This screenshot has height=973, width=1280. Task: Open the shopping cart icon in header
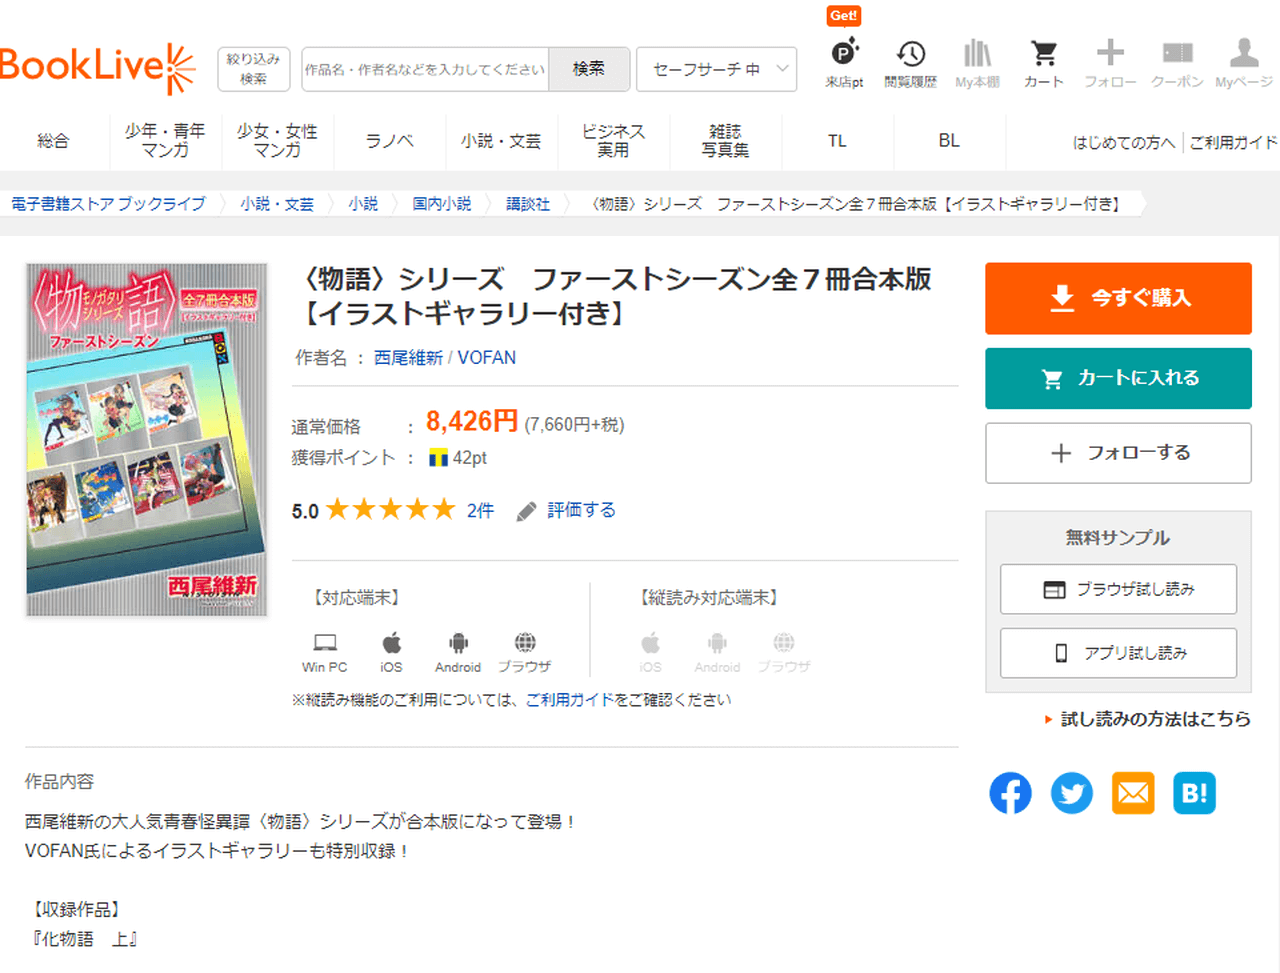[x=1043, y=55]
